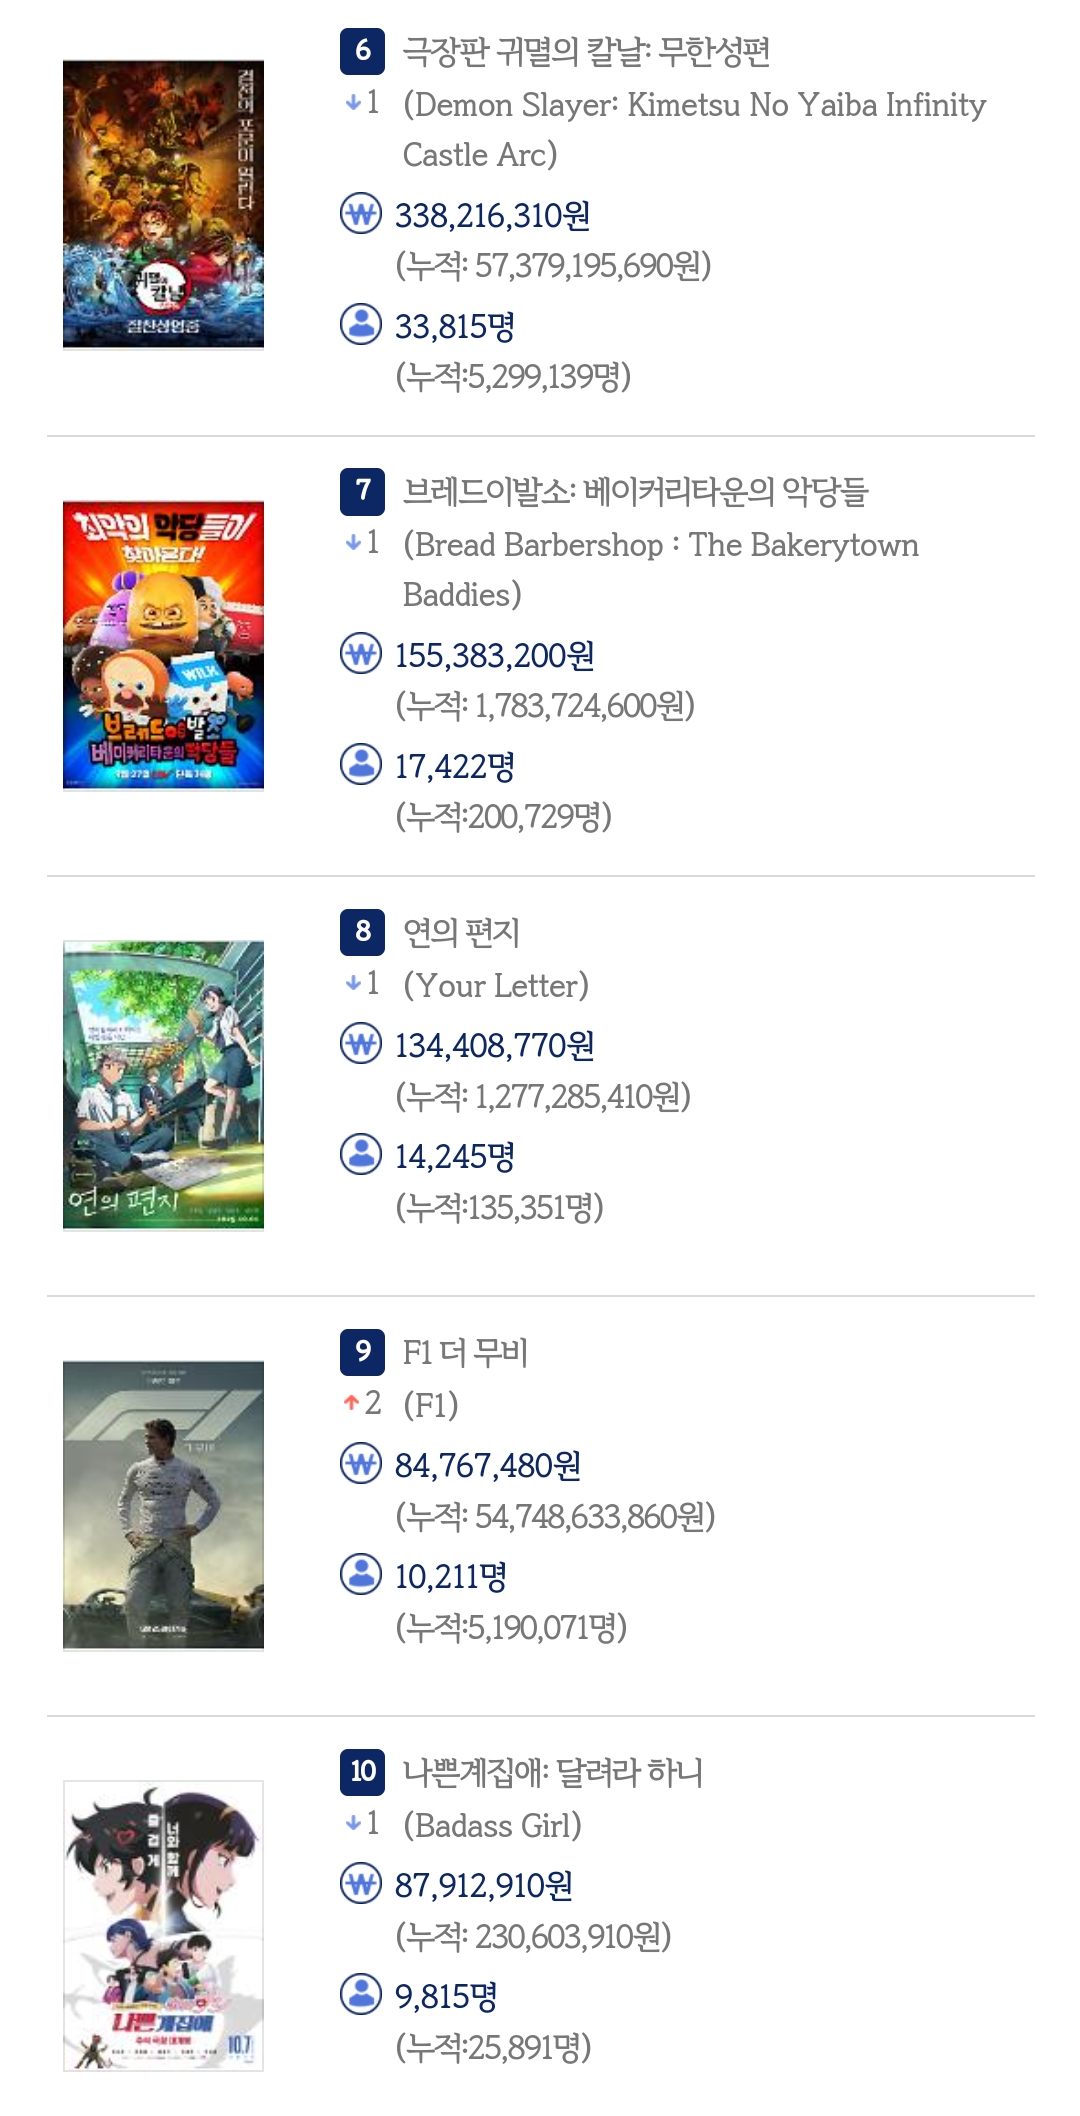Open the Bread Barbershop movie poster

tap(163, 645)
